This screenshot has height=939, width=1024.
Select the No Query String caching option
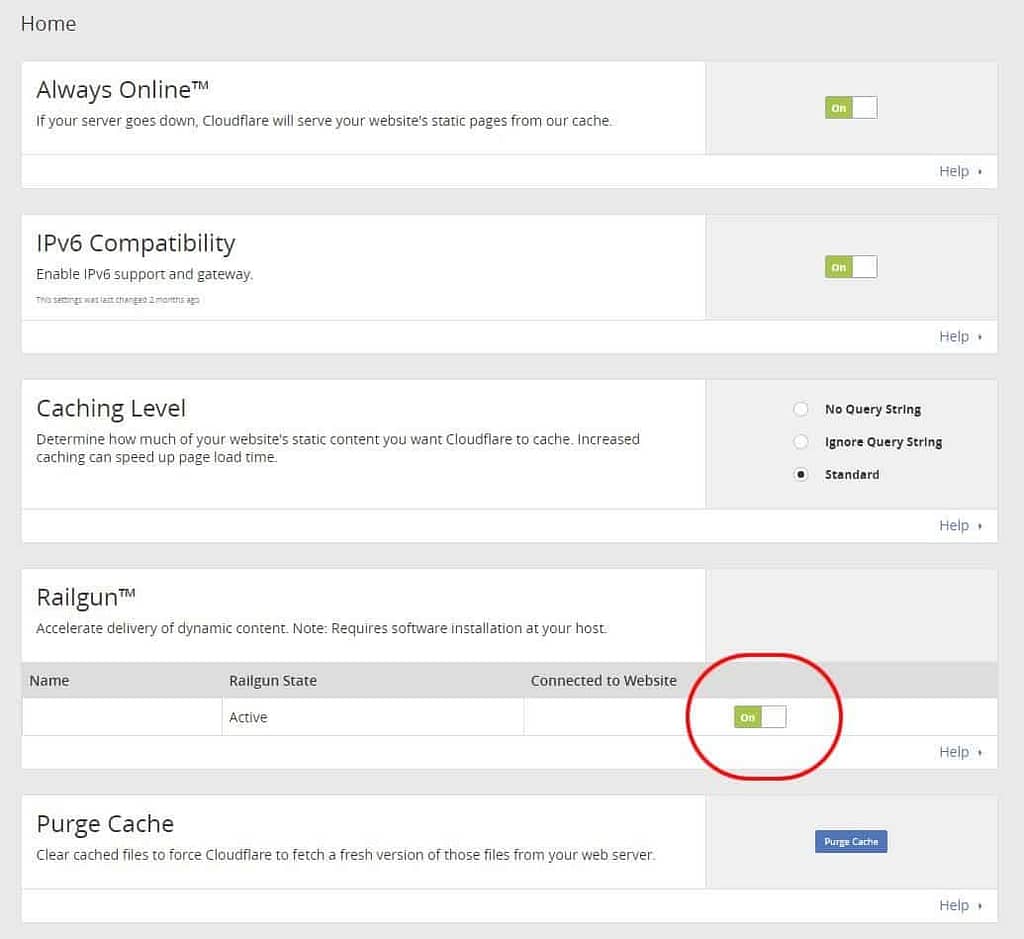tap(801, 409)
